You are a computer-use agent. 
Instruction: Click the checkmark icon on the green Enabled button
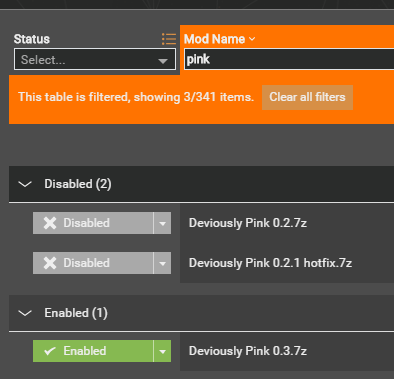[50, 351]
